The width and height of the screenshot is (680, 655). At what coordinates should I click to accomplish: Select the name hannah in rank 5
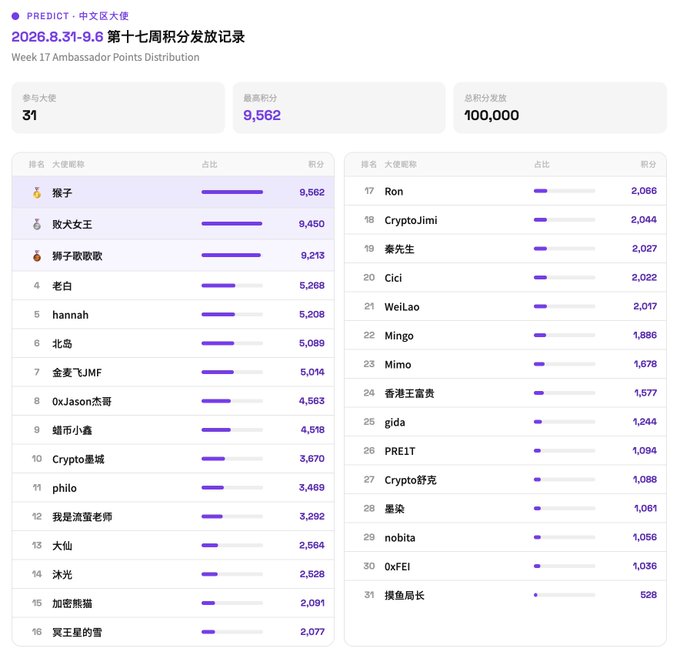click(x=70, y=315)
